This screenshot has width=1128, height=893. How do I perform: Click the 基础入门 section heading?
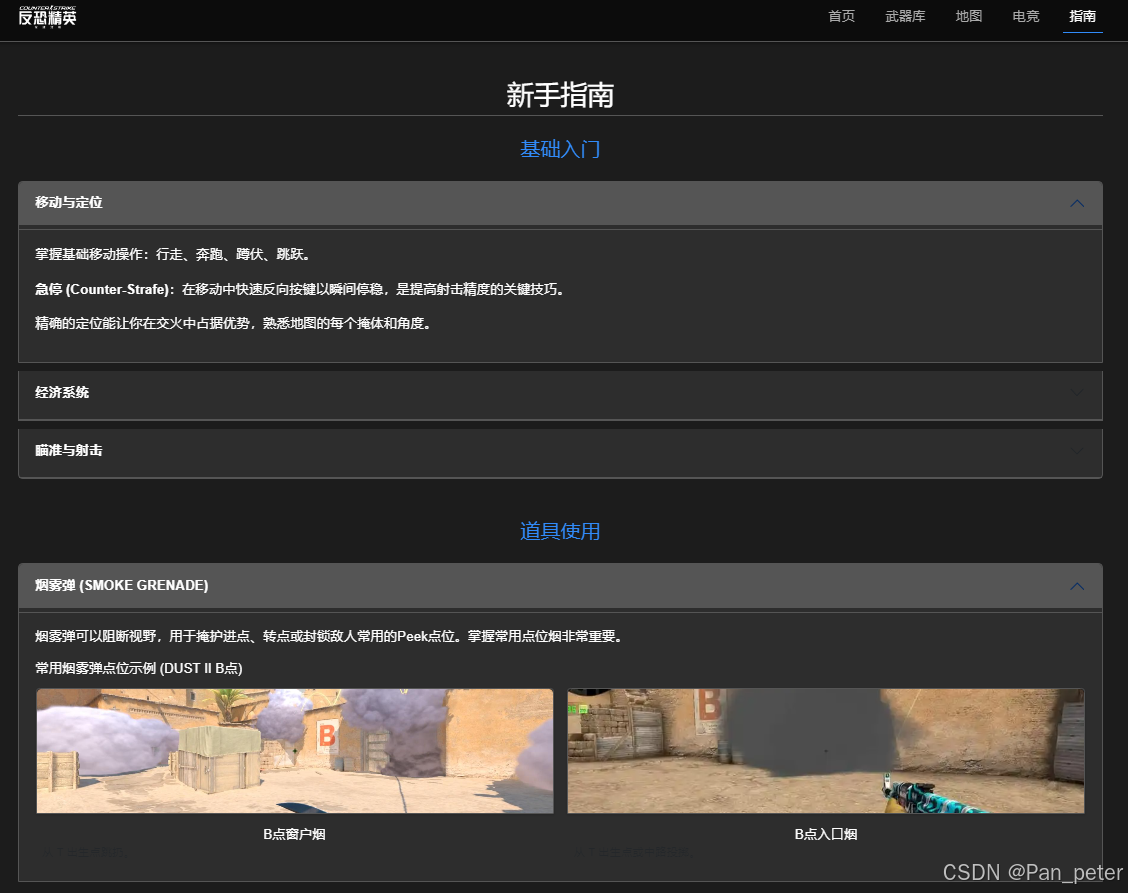(x=560, y=149)
